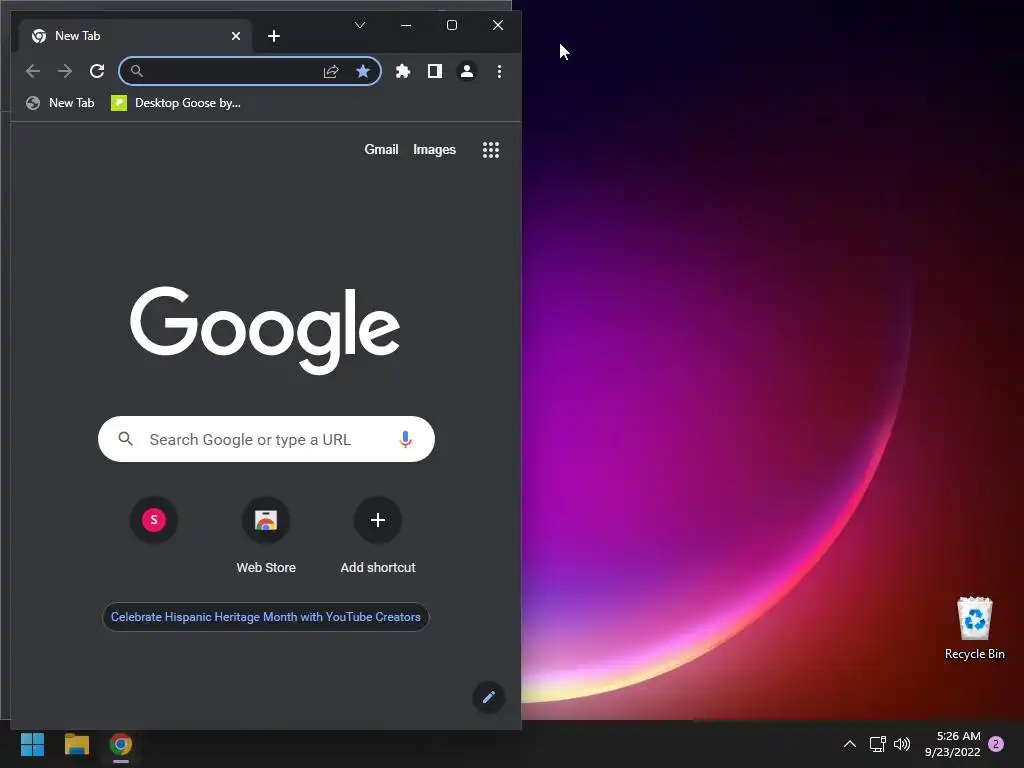The height and width of the screenshot is (768, 1024).
Task: Open File Explorer from the taskbar
Action: pyautogui.click(x=77, y=744)
